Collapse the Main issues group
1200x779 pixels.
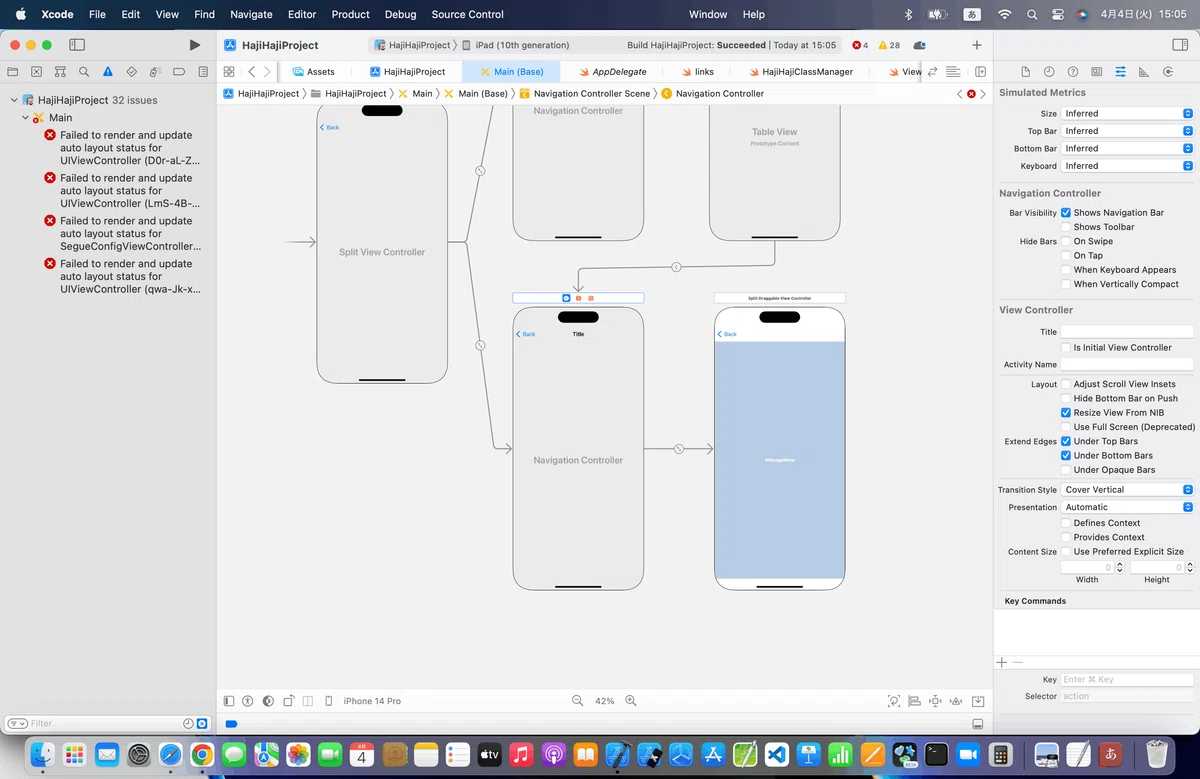click(25, 118)
